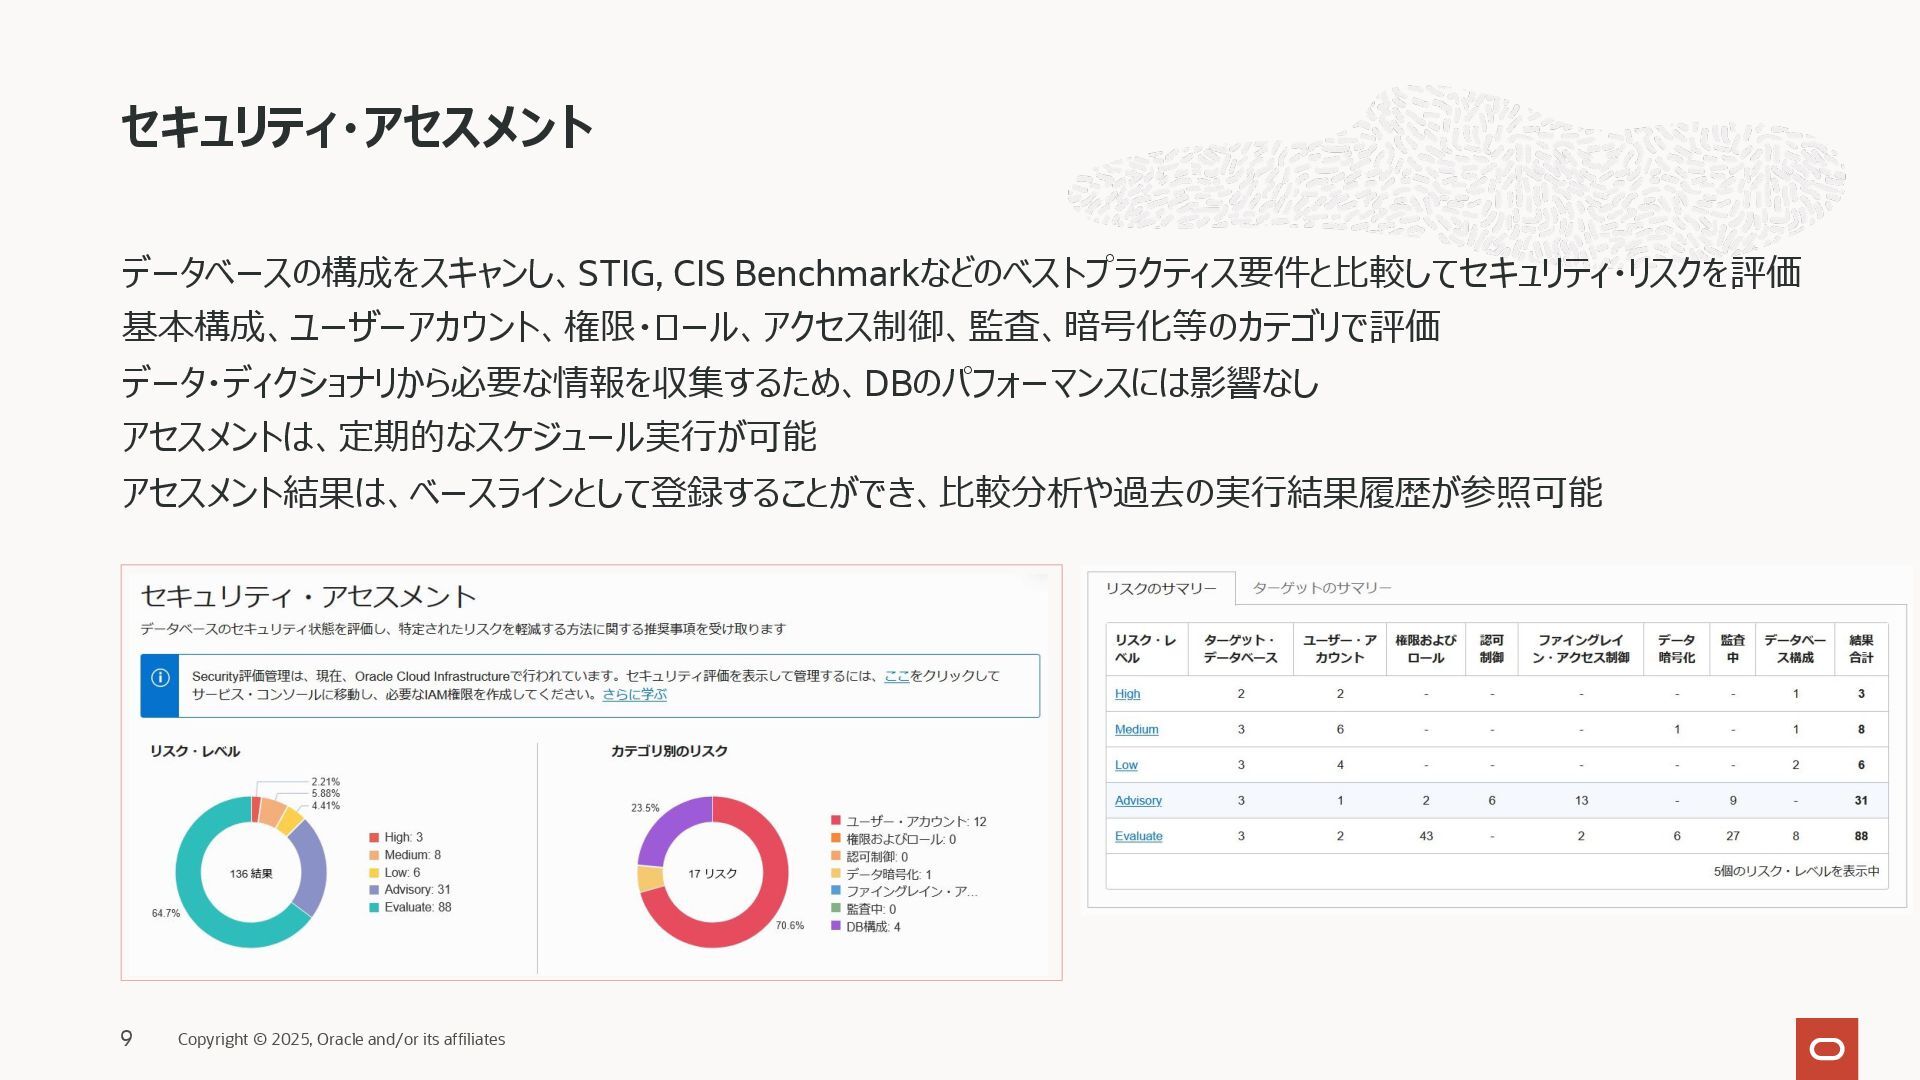Switch to the リスクのサマリー tab

pyautogui.click(x=1161, y=588)
